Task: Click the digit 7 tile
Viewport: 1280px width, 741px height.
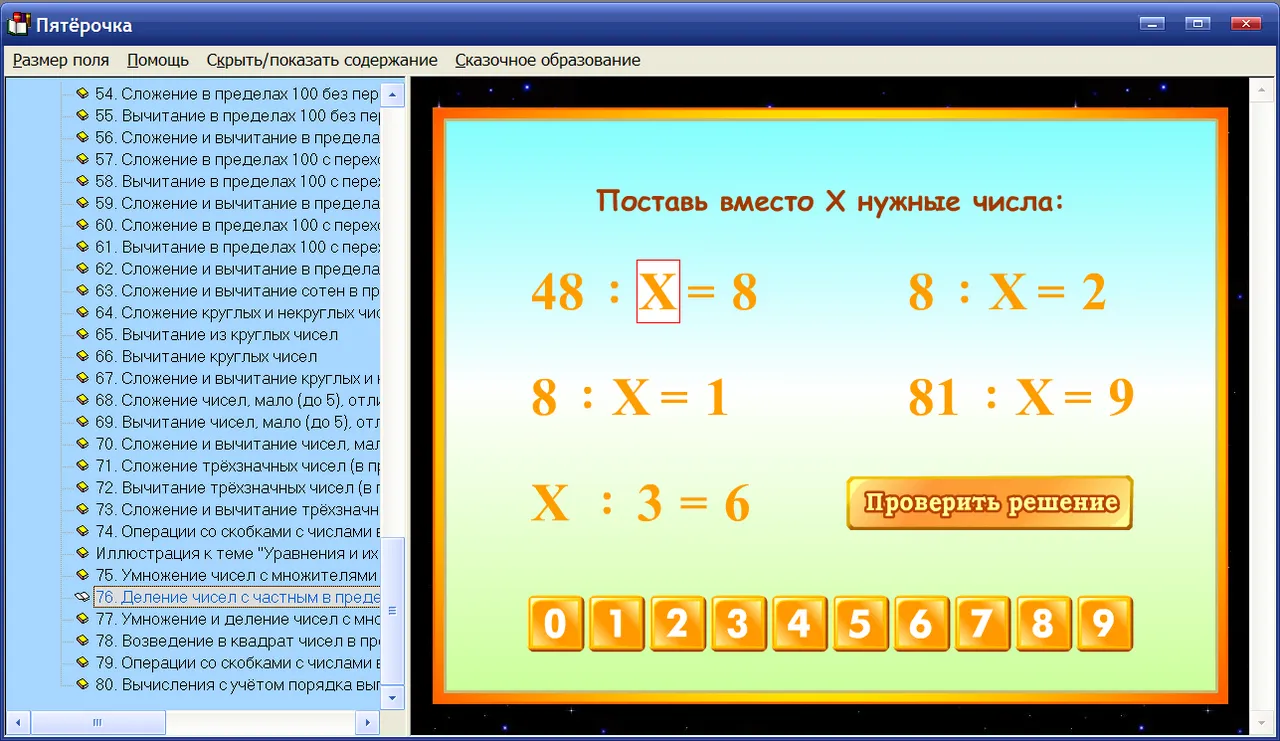Action: click(982, 624)
